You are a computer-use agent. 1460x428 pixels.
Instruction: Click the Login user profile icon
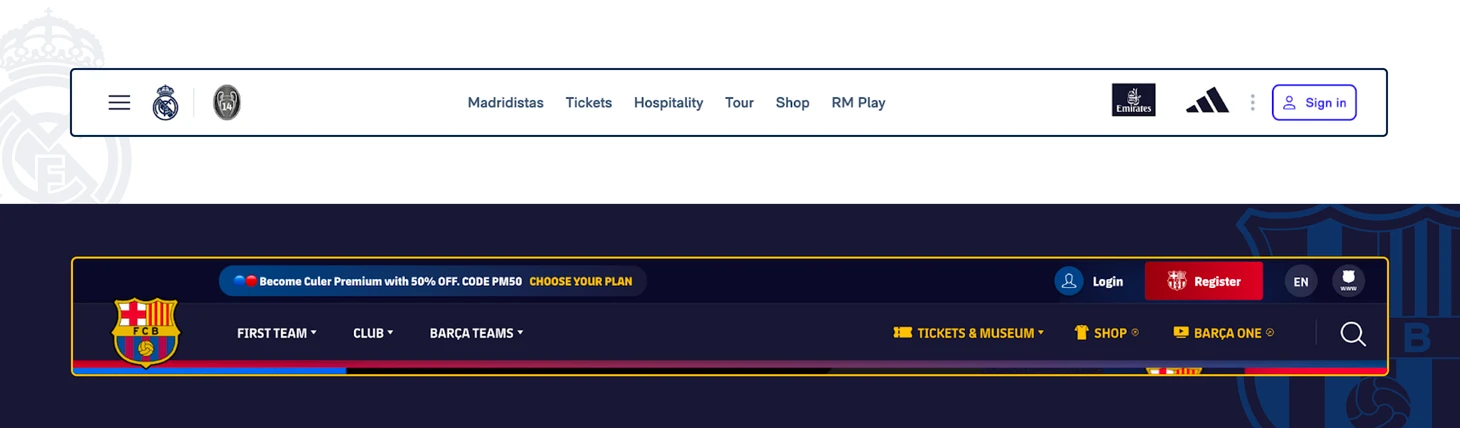(1069, 281)
